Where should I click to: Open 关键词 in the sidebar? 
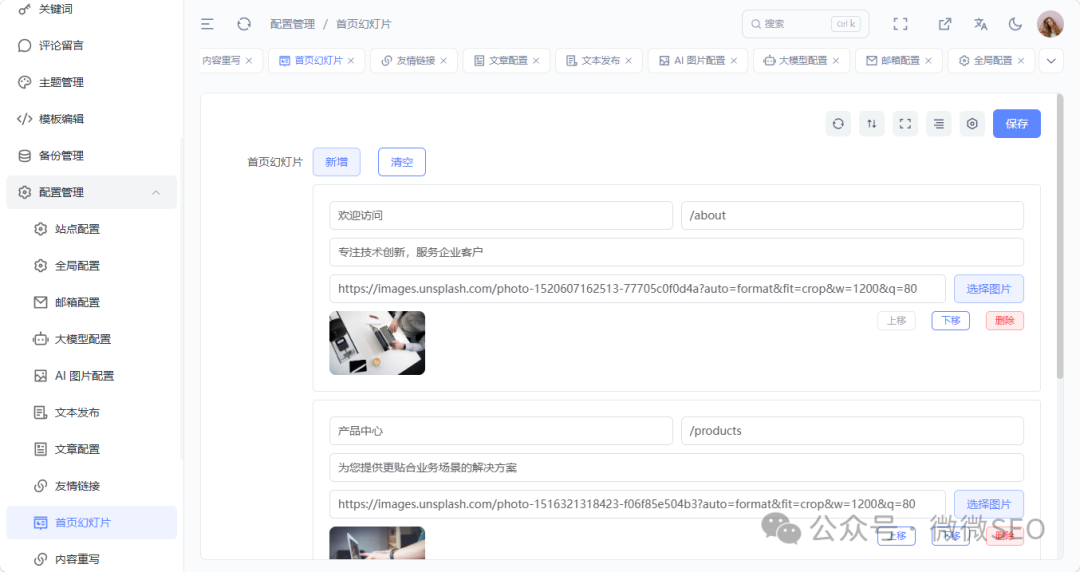click(92, 9)
